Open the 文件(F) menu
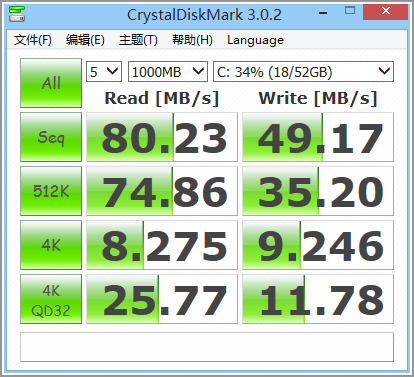The height and width of the screenshot is (377, 414). (33, 40)
